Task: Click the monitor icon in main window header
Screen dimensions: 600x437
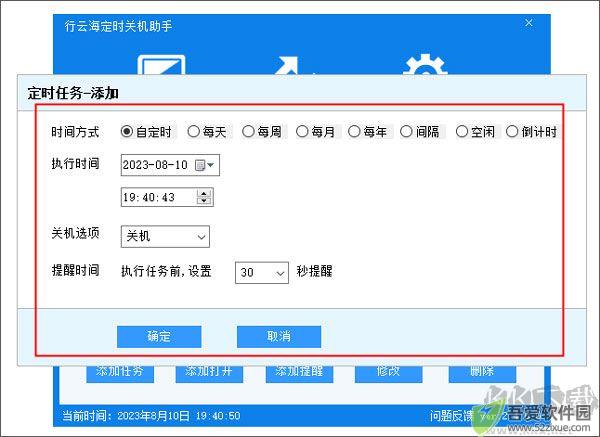Action: coord(161,65)
